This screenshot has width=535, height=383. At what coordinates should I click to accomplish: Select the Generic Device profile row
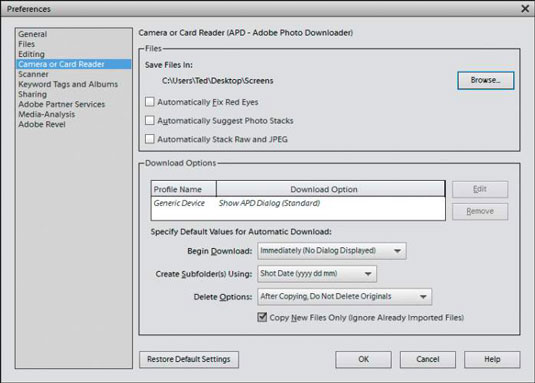tap(298, 203)
